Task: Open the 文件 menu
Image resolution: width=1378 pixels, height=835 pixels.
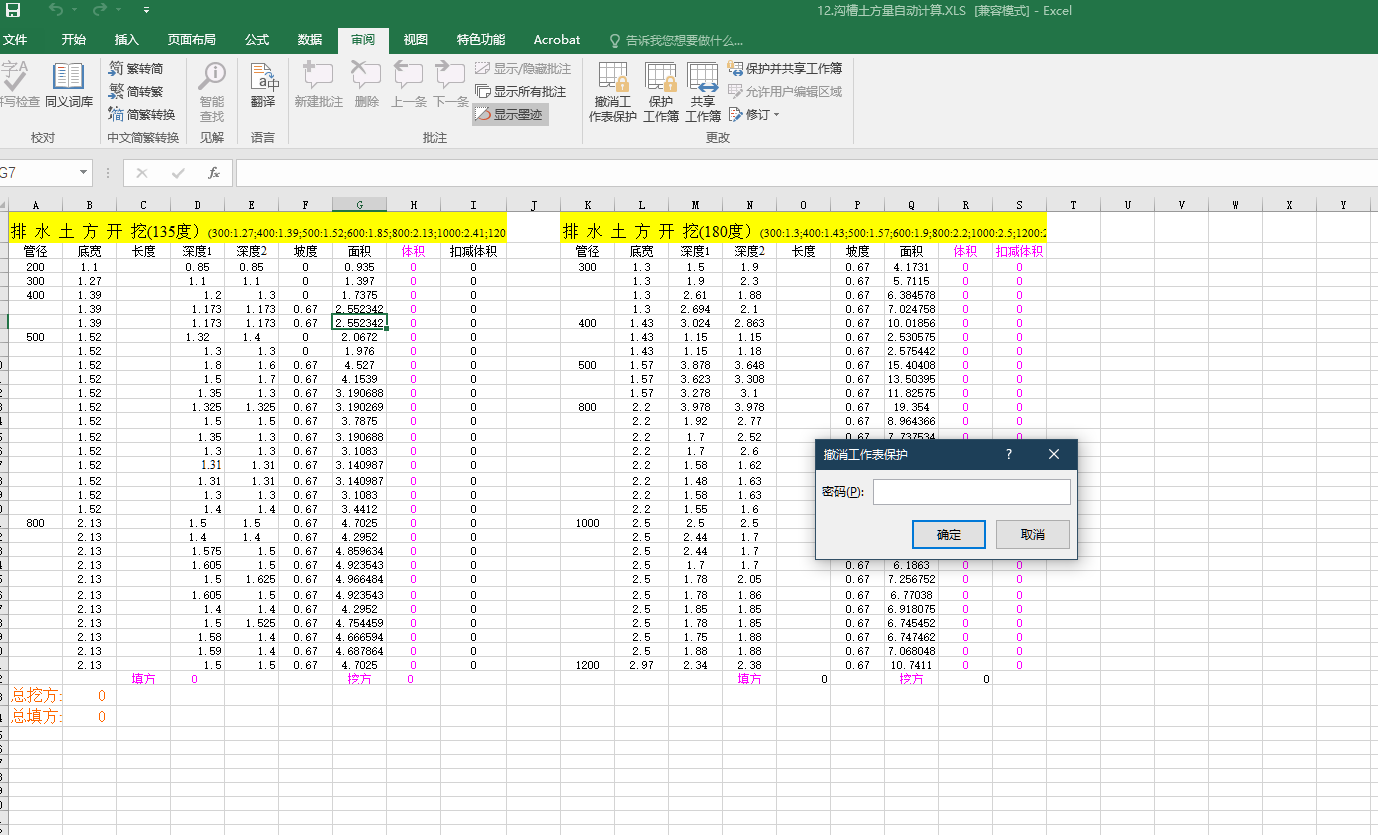Action: pos(15,40)
